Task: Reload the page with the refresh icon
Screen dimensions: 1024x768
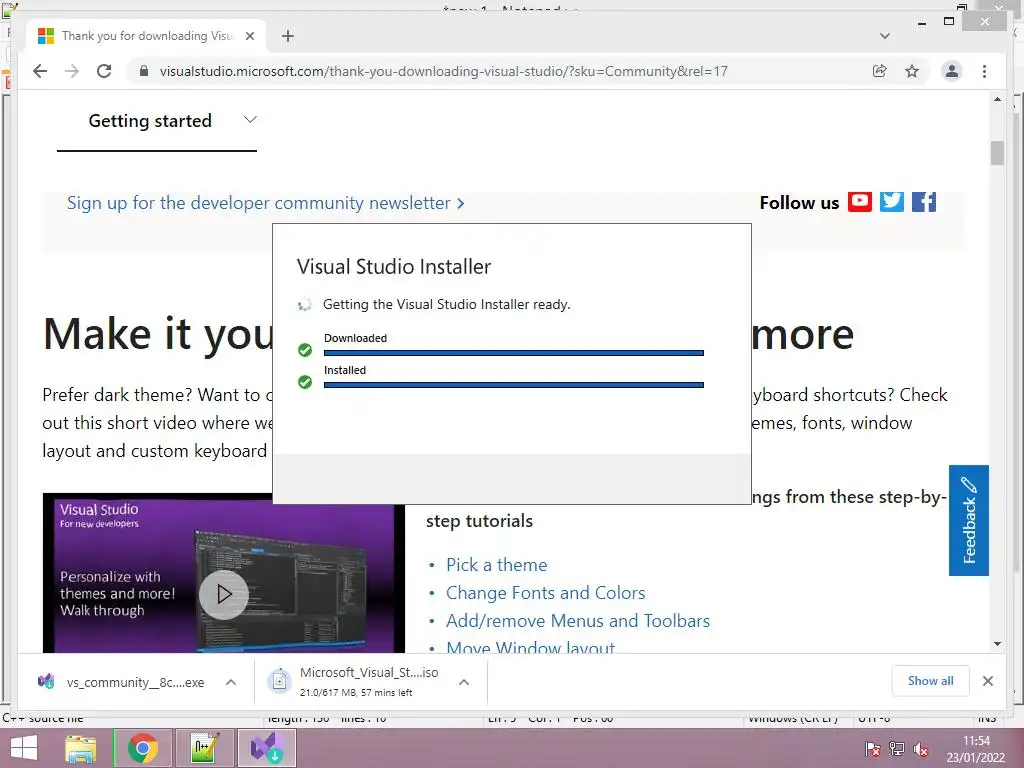Action: click(x=104, y=71)
